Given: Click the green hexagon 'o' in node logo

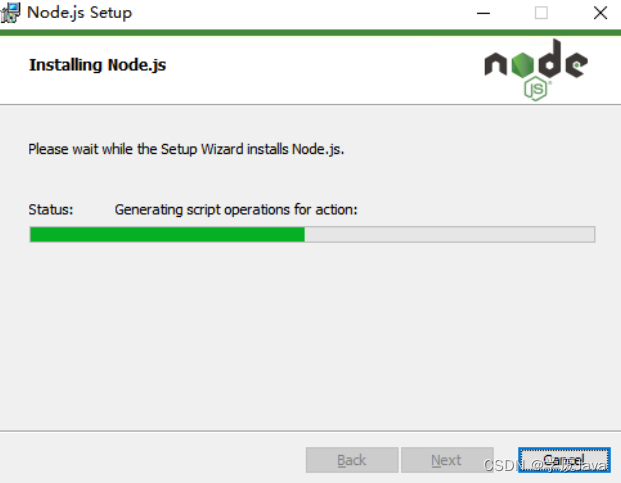Looking at the screenshot, I should point(522,65).
